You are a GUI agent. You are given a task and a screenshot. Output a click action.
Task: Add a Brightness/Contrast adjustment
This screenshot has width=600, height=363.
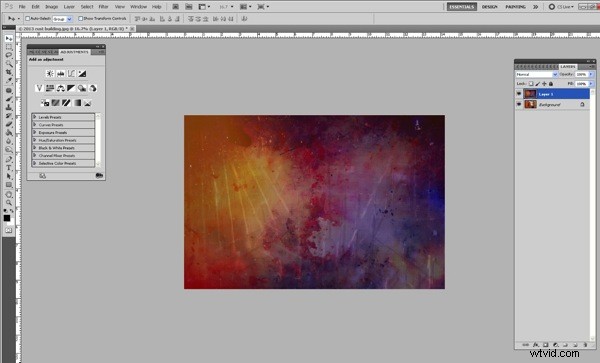(x=50, y=73)
